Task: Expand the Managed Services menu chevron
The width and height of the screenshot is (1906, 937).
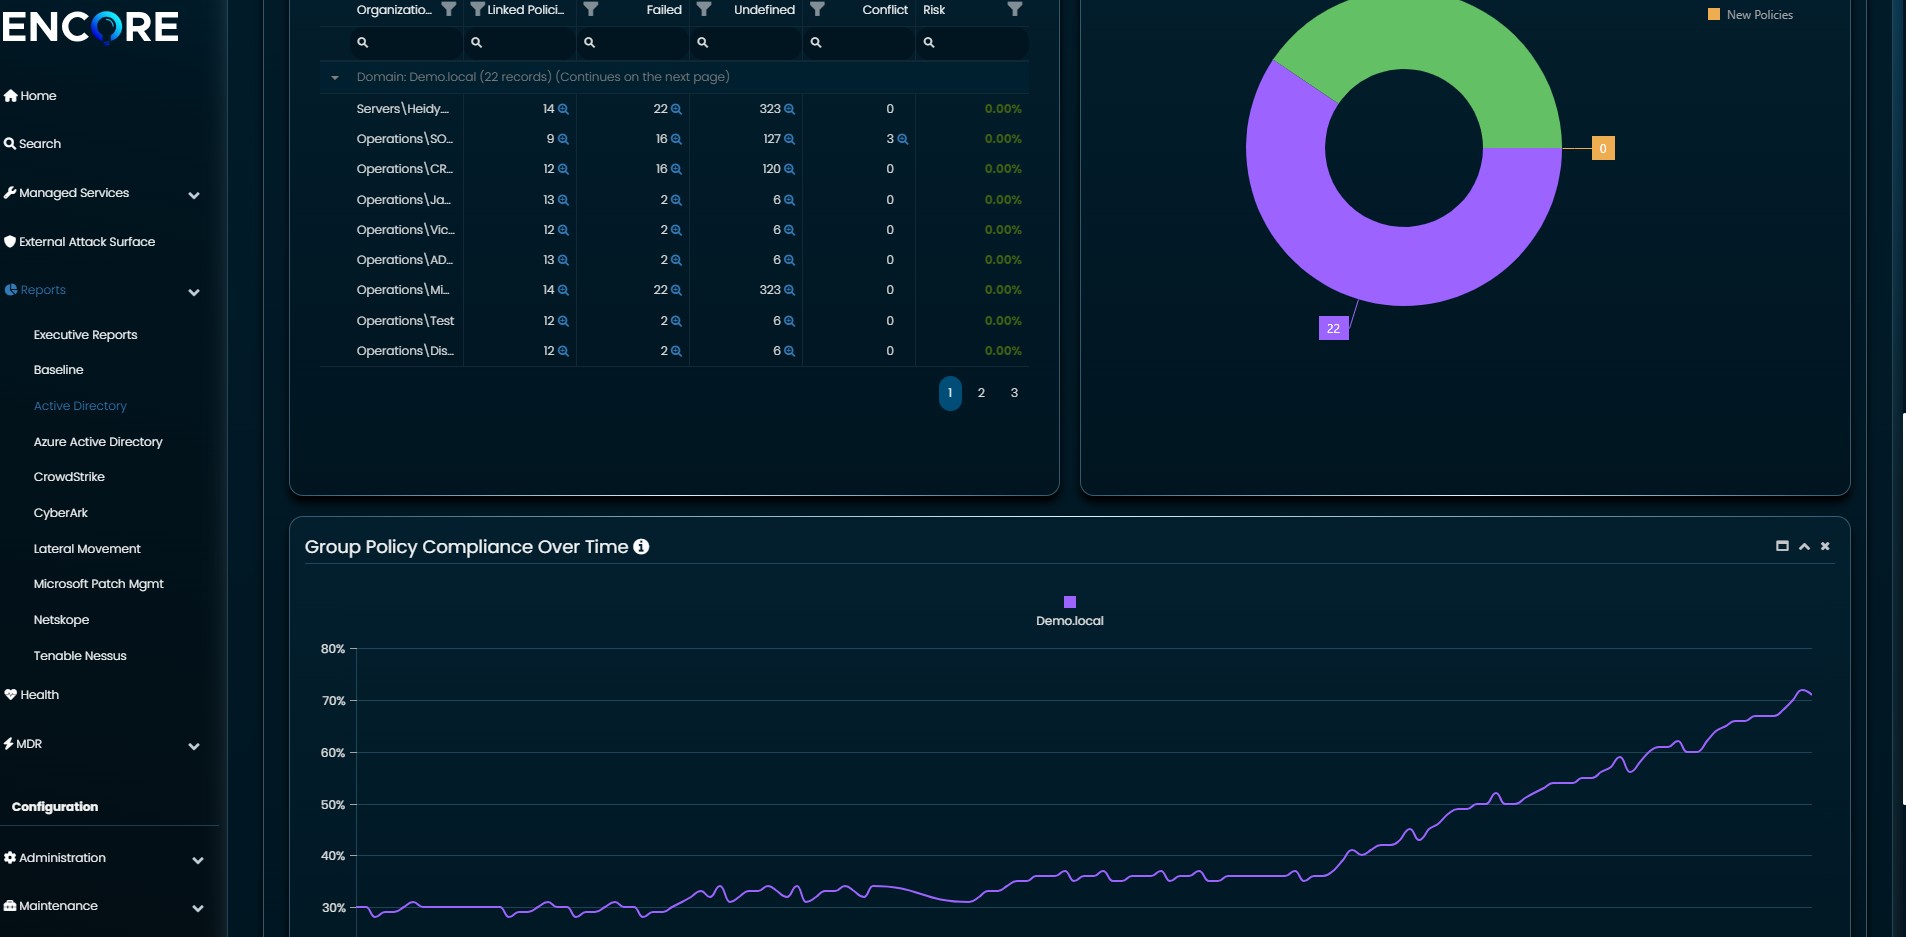Action: coord(194,195)
